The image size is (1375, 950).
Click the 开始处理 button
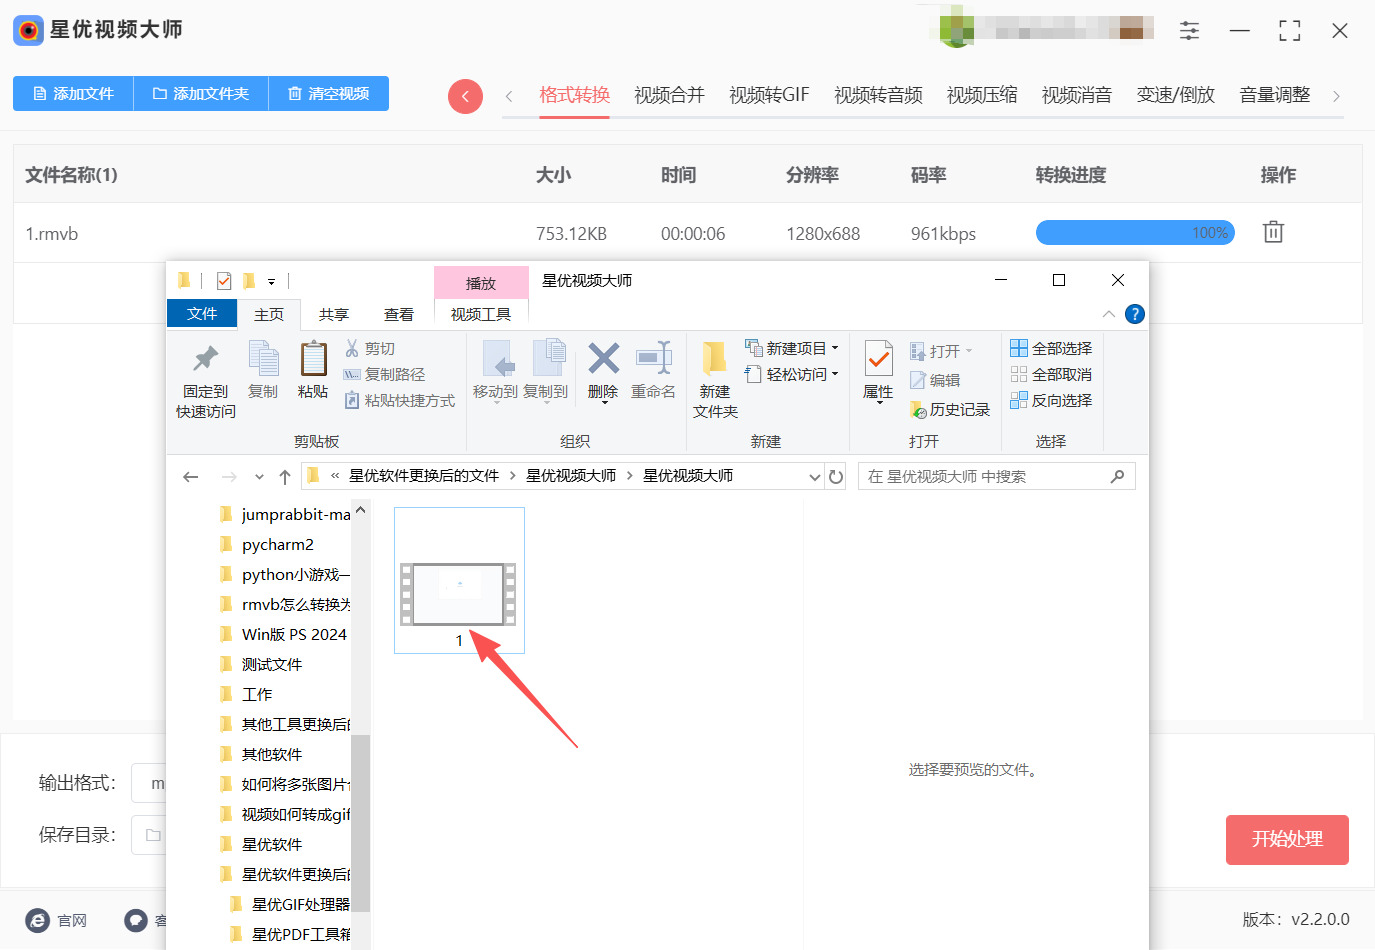click(1287, 840)
